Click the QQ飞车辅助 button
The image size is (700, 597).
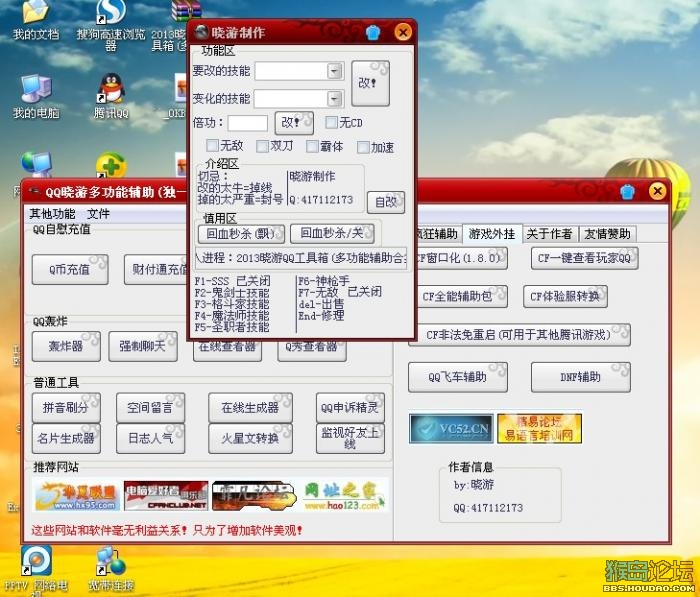[x=458, y=377]
